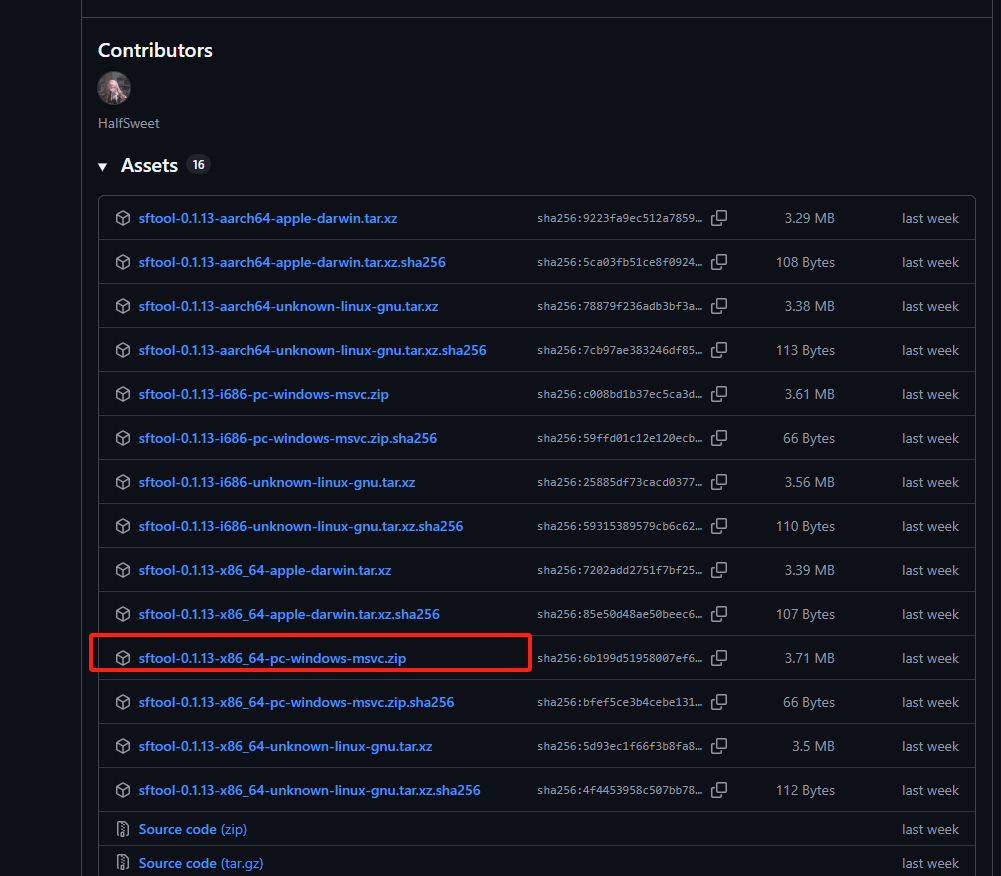Screen dimensions: 1001x876
Task: Open HalfSweet contributor avatar
Action: point(114,89)
